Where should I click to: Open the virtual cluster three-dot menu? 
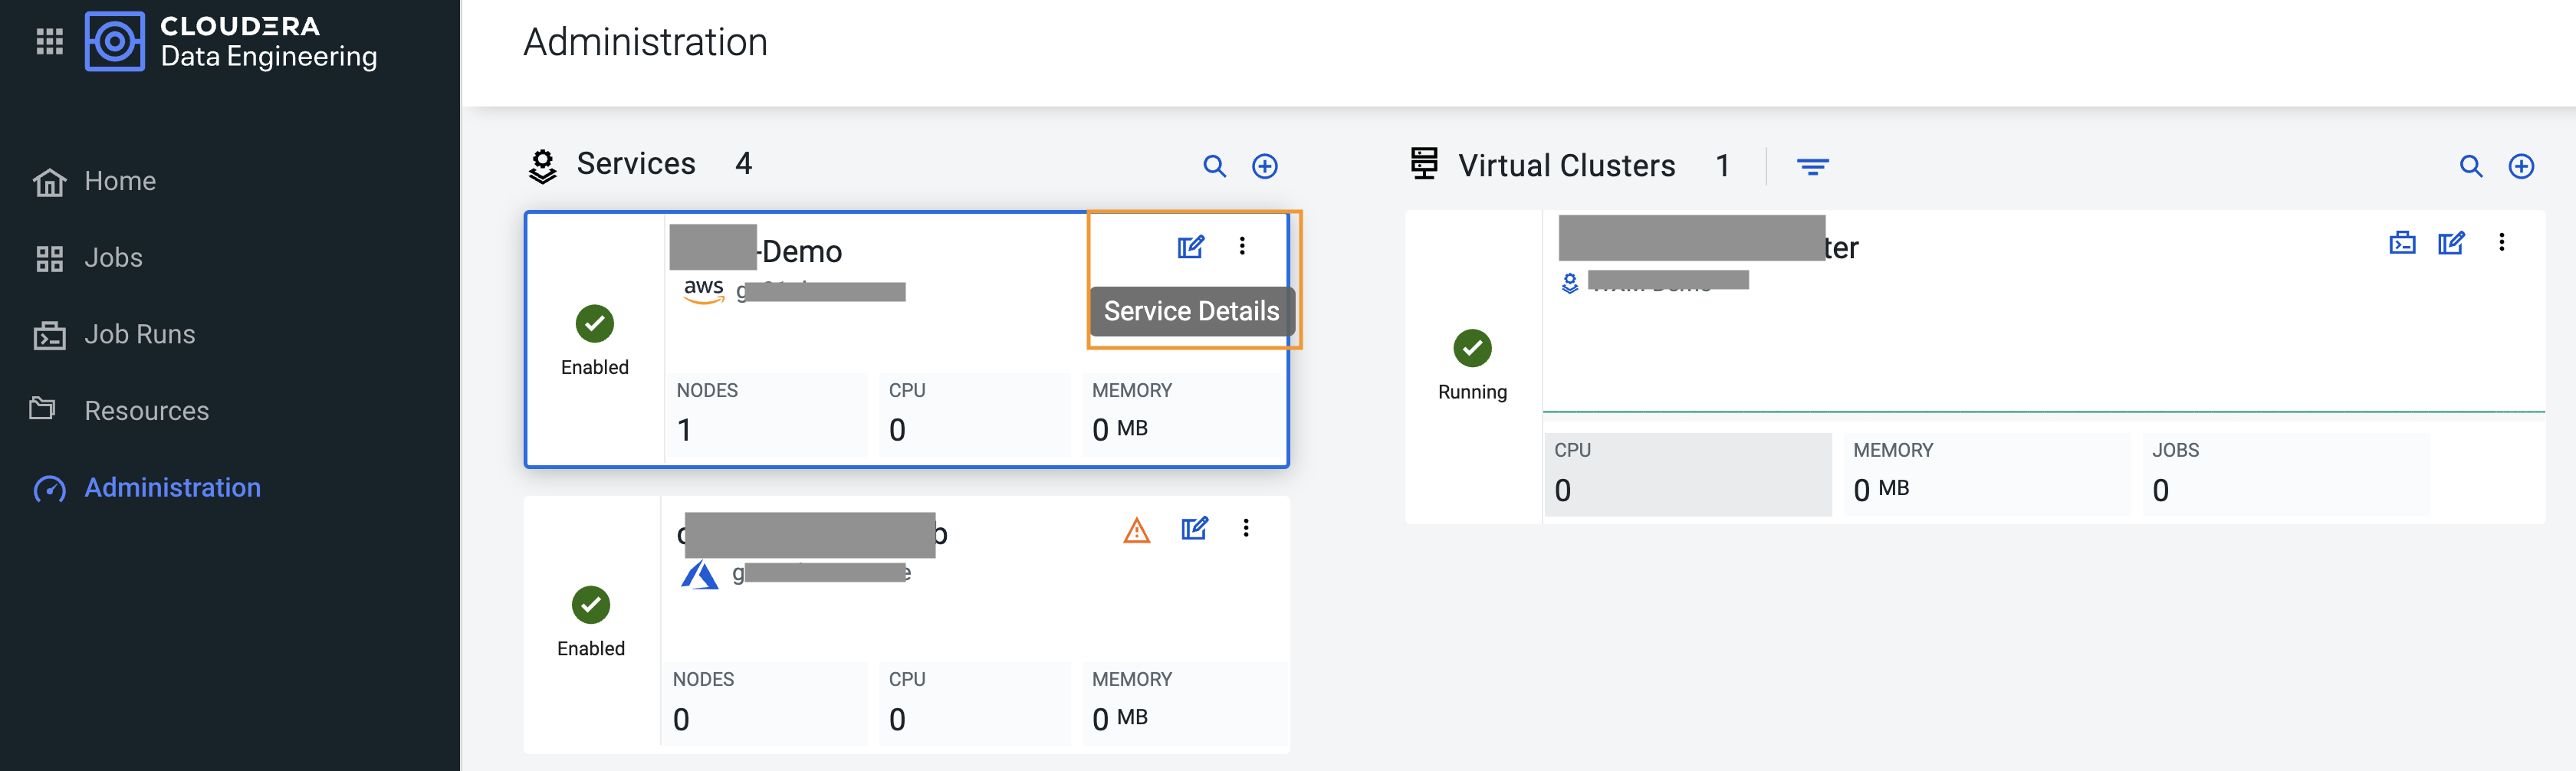click(2501, 243)
